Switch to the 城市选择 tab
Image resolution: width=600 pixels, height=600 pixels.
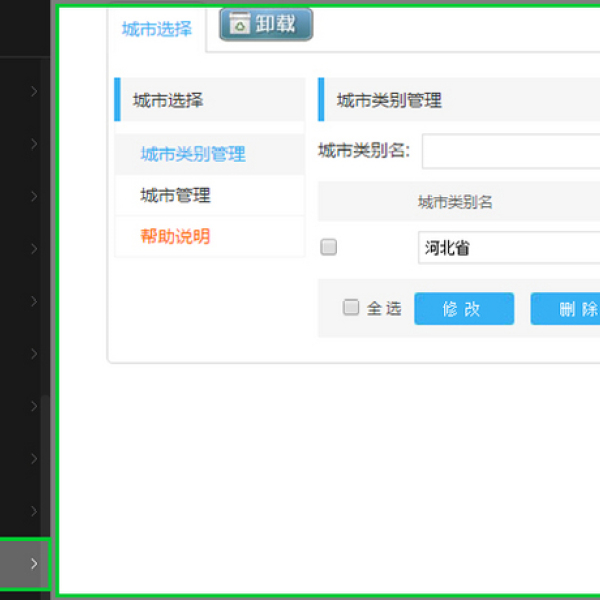pyautogui.click(x=157, y=29)
